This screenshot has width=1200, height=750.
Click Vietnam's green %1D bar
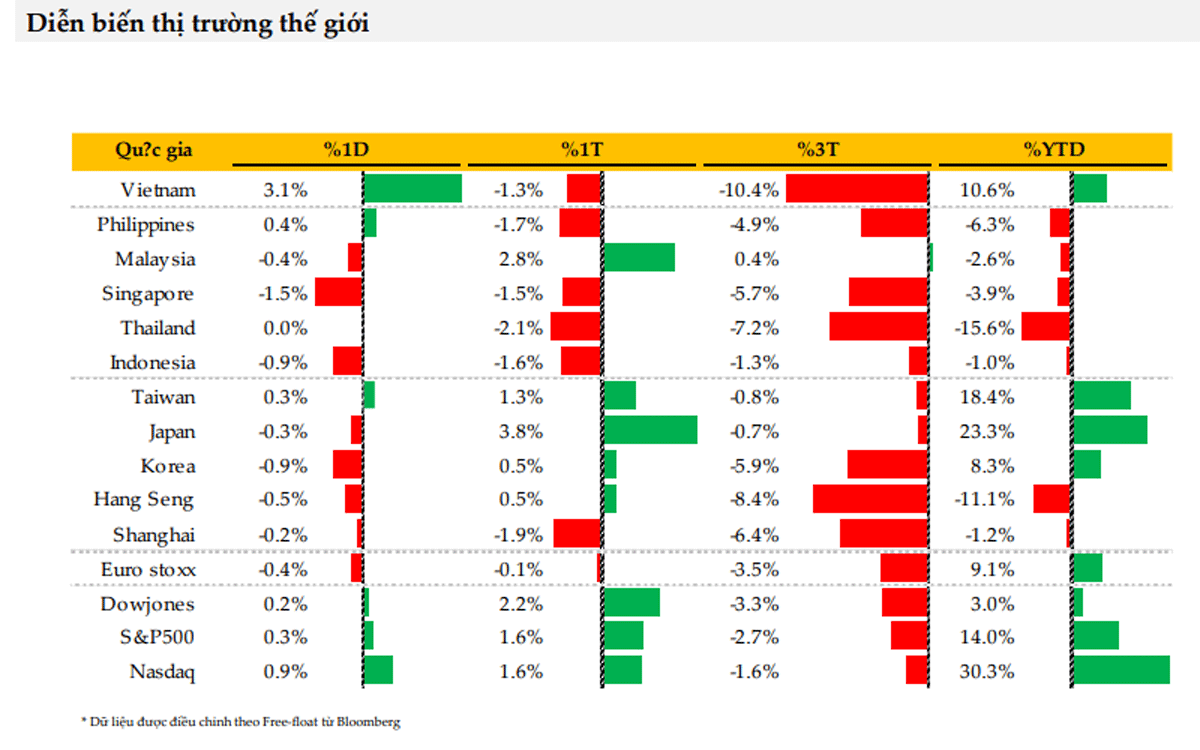coord(413,189)
